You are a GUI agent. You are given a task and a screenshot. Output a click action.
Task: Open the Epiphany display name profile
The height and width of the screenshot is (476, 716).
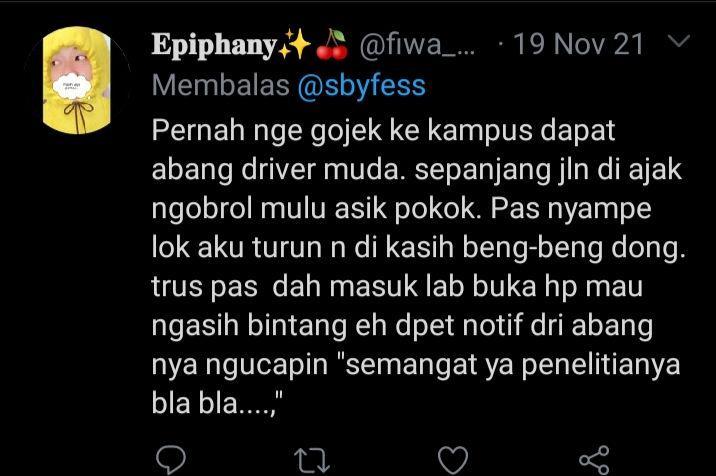[x=215, y=46]
